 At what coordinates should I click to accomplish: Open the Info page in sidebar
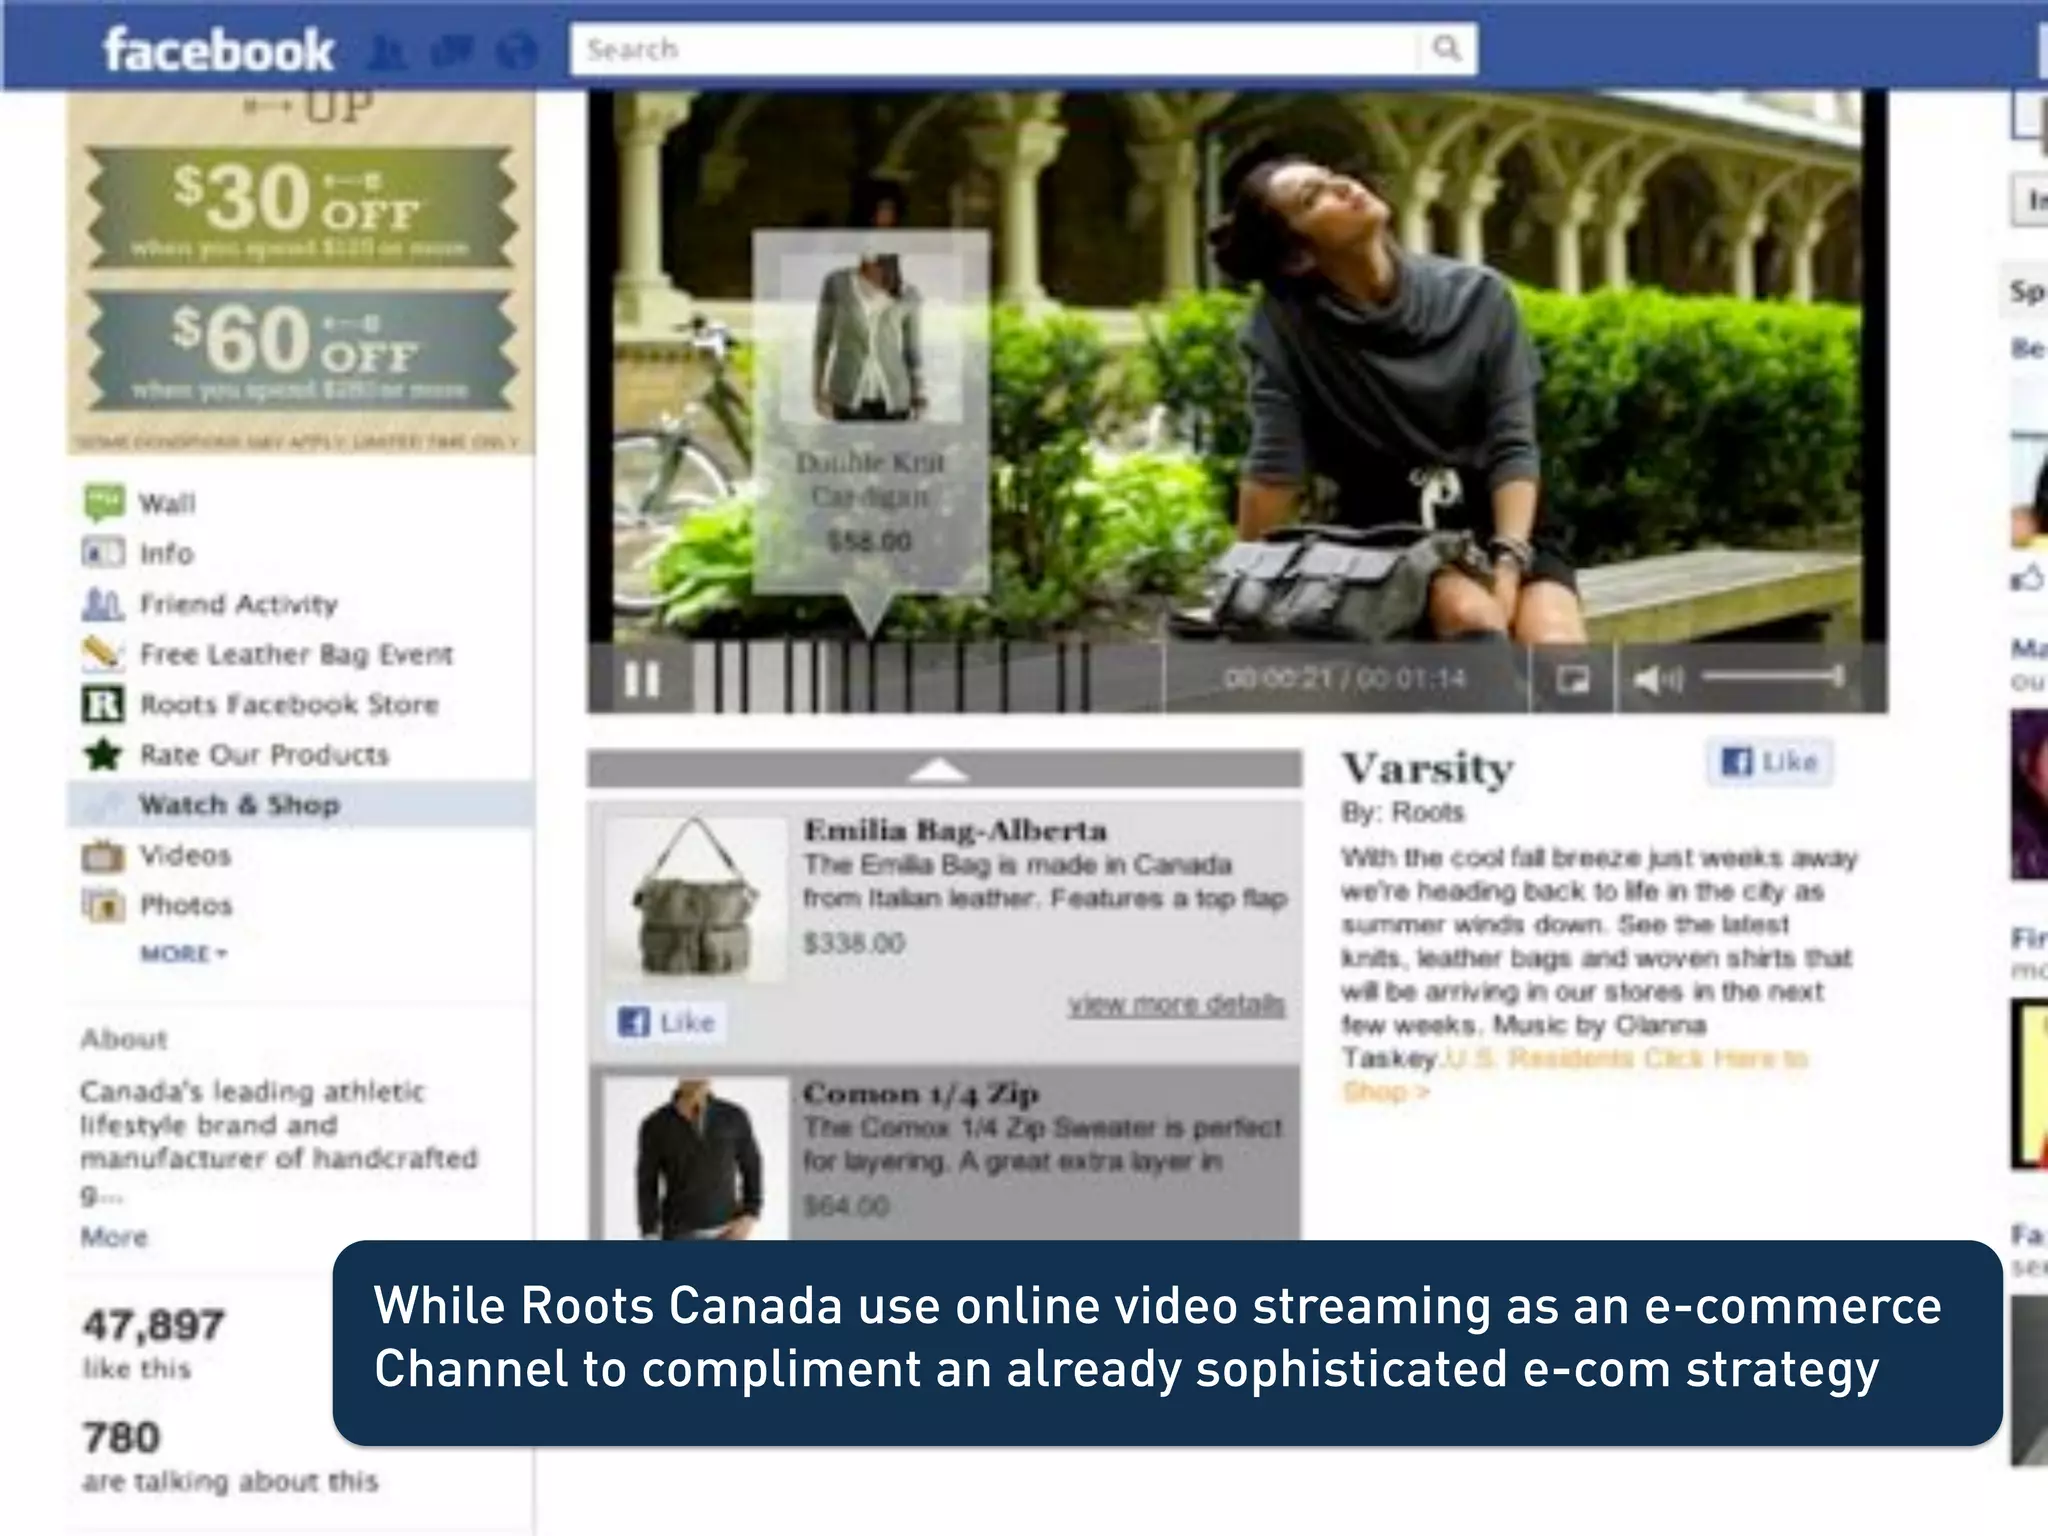166,553
